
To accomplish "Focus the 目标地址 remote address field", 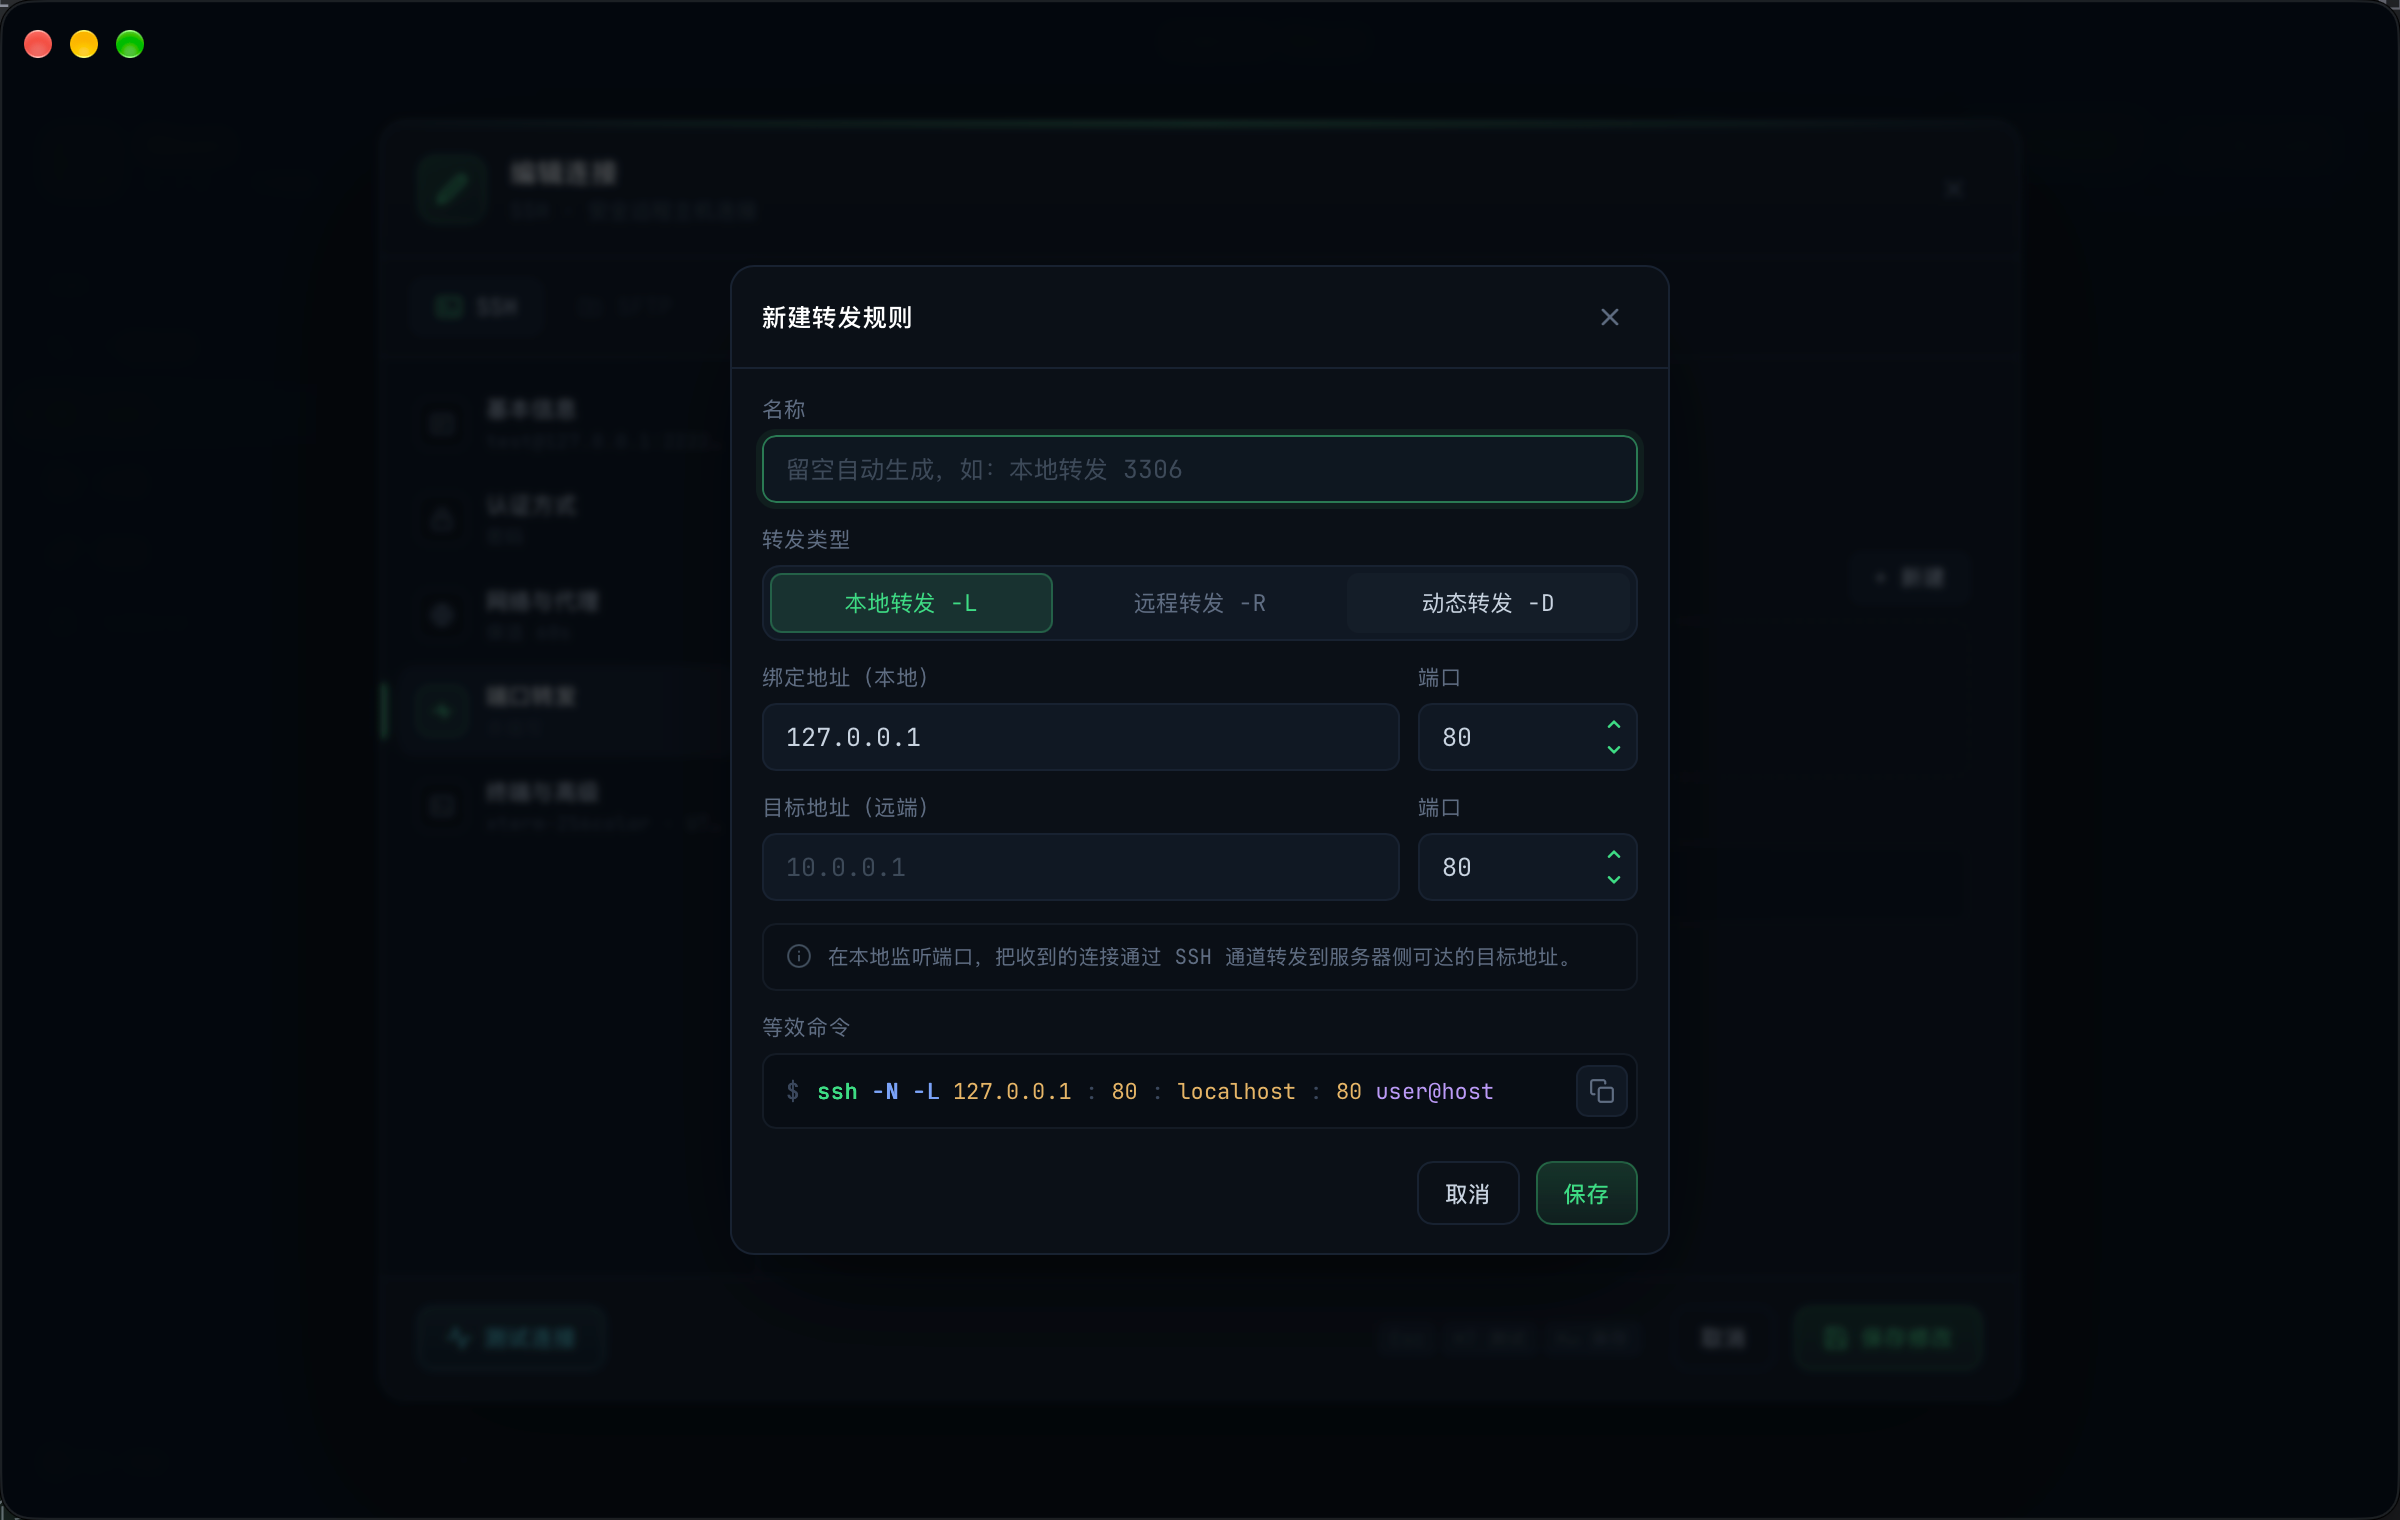I will pos(1080,867).
